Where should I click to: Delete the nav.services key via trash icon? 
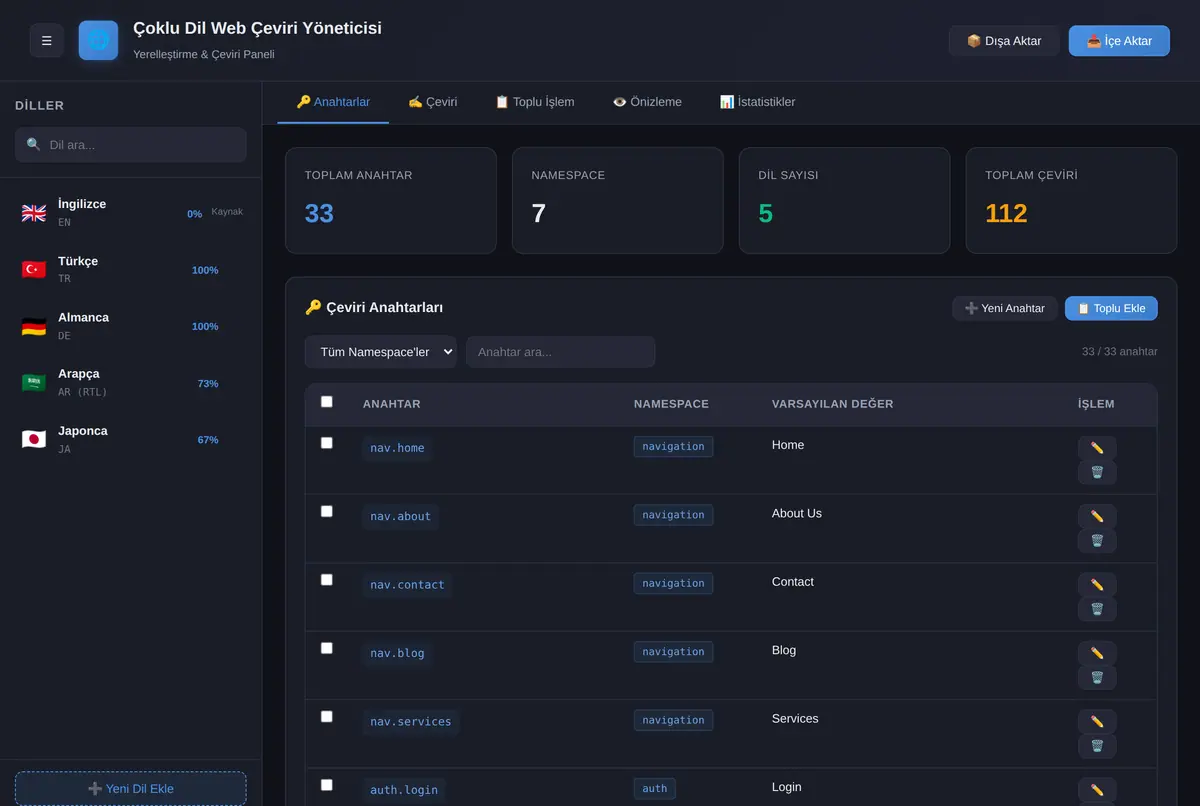click(x=1097, y=746)
